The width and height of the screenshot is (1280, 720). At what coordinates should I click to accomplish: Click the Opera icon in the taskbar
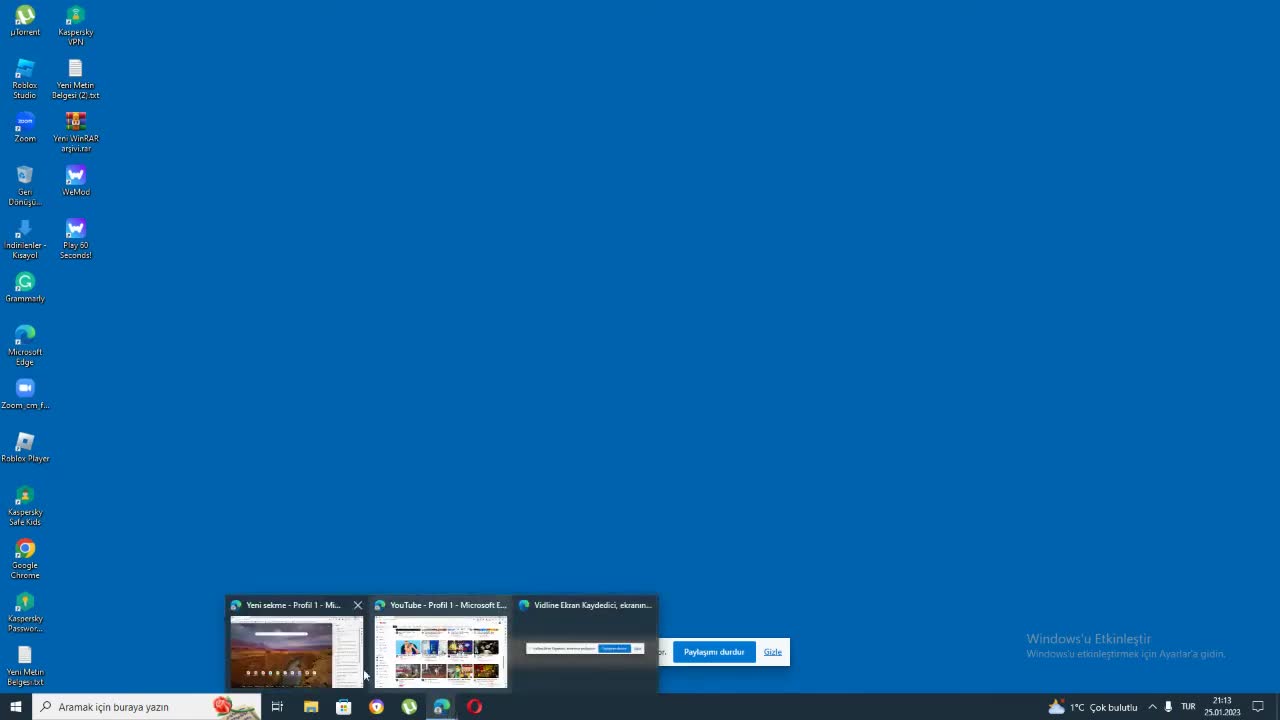click(x=474, y=707)
